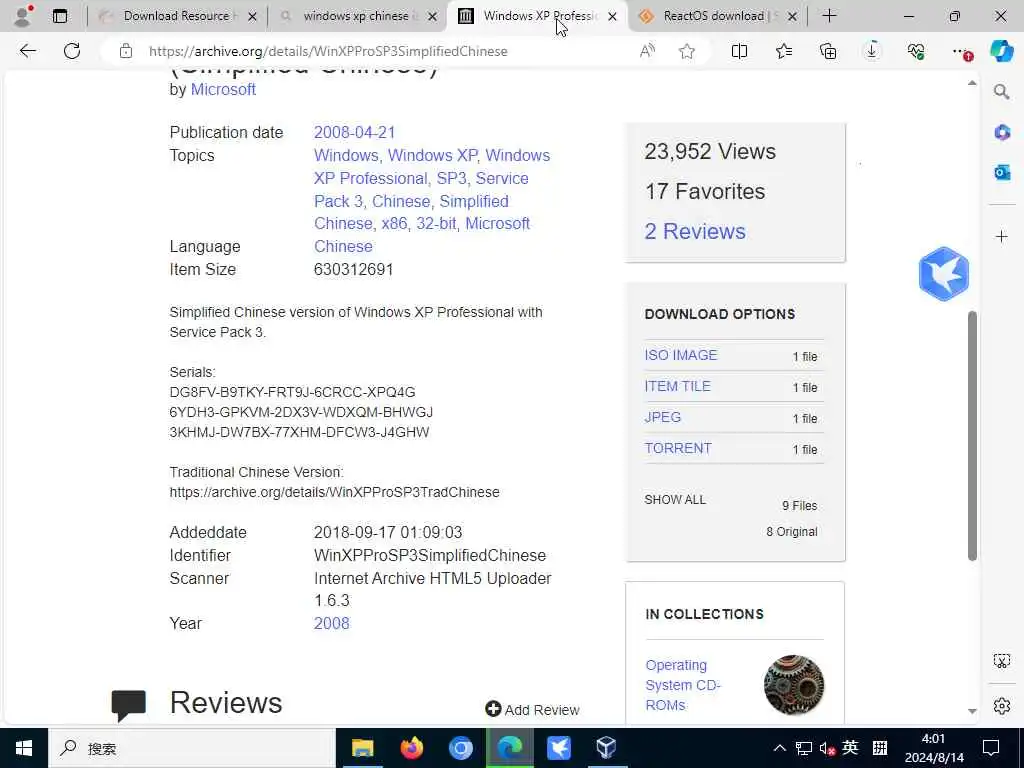Viewport: 1024px width, 768px height.
Task: Open the Favorites list icon
Action: pos(784,51)
